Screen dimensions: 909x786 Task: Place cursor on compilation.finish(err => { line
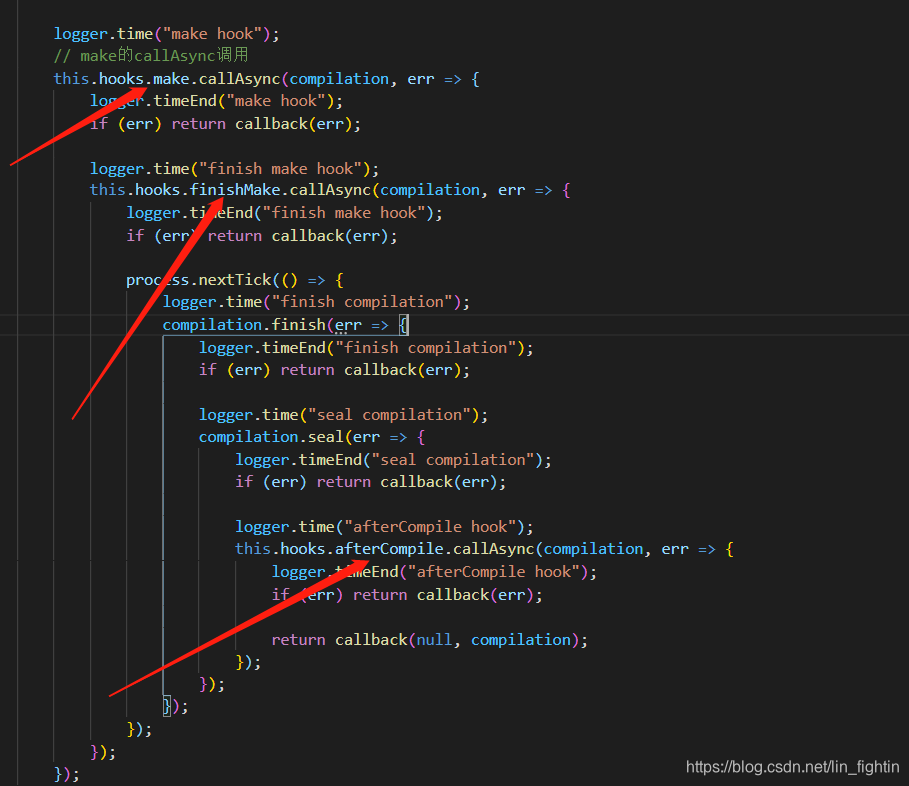285,325
